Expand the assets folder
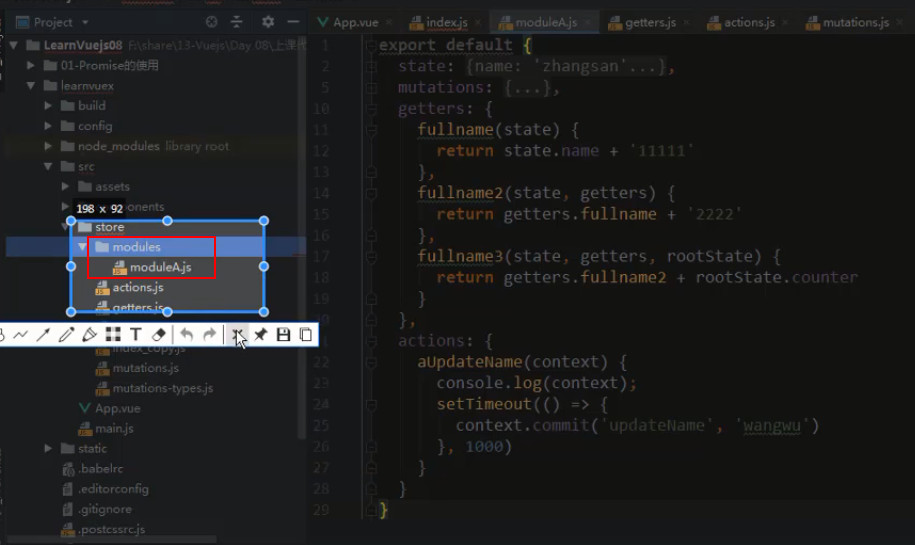 (x=65, y=187)
